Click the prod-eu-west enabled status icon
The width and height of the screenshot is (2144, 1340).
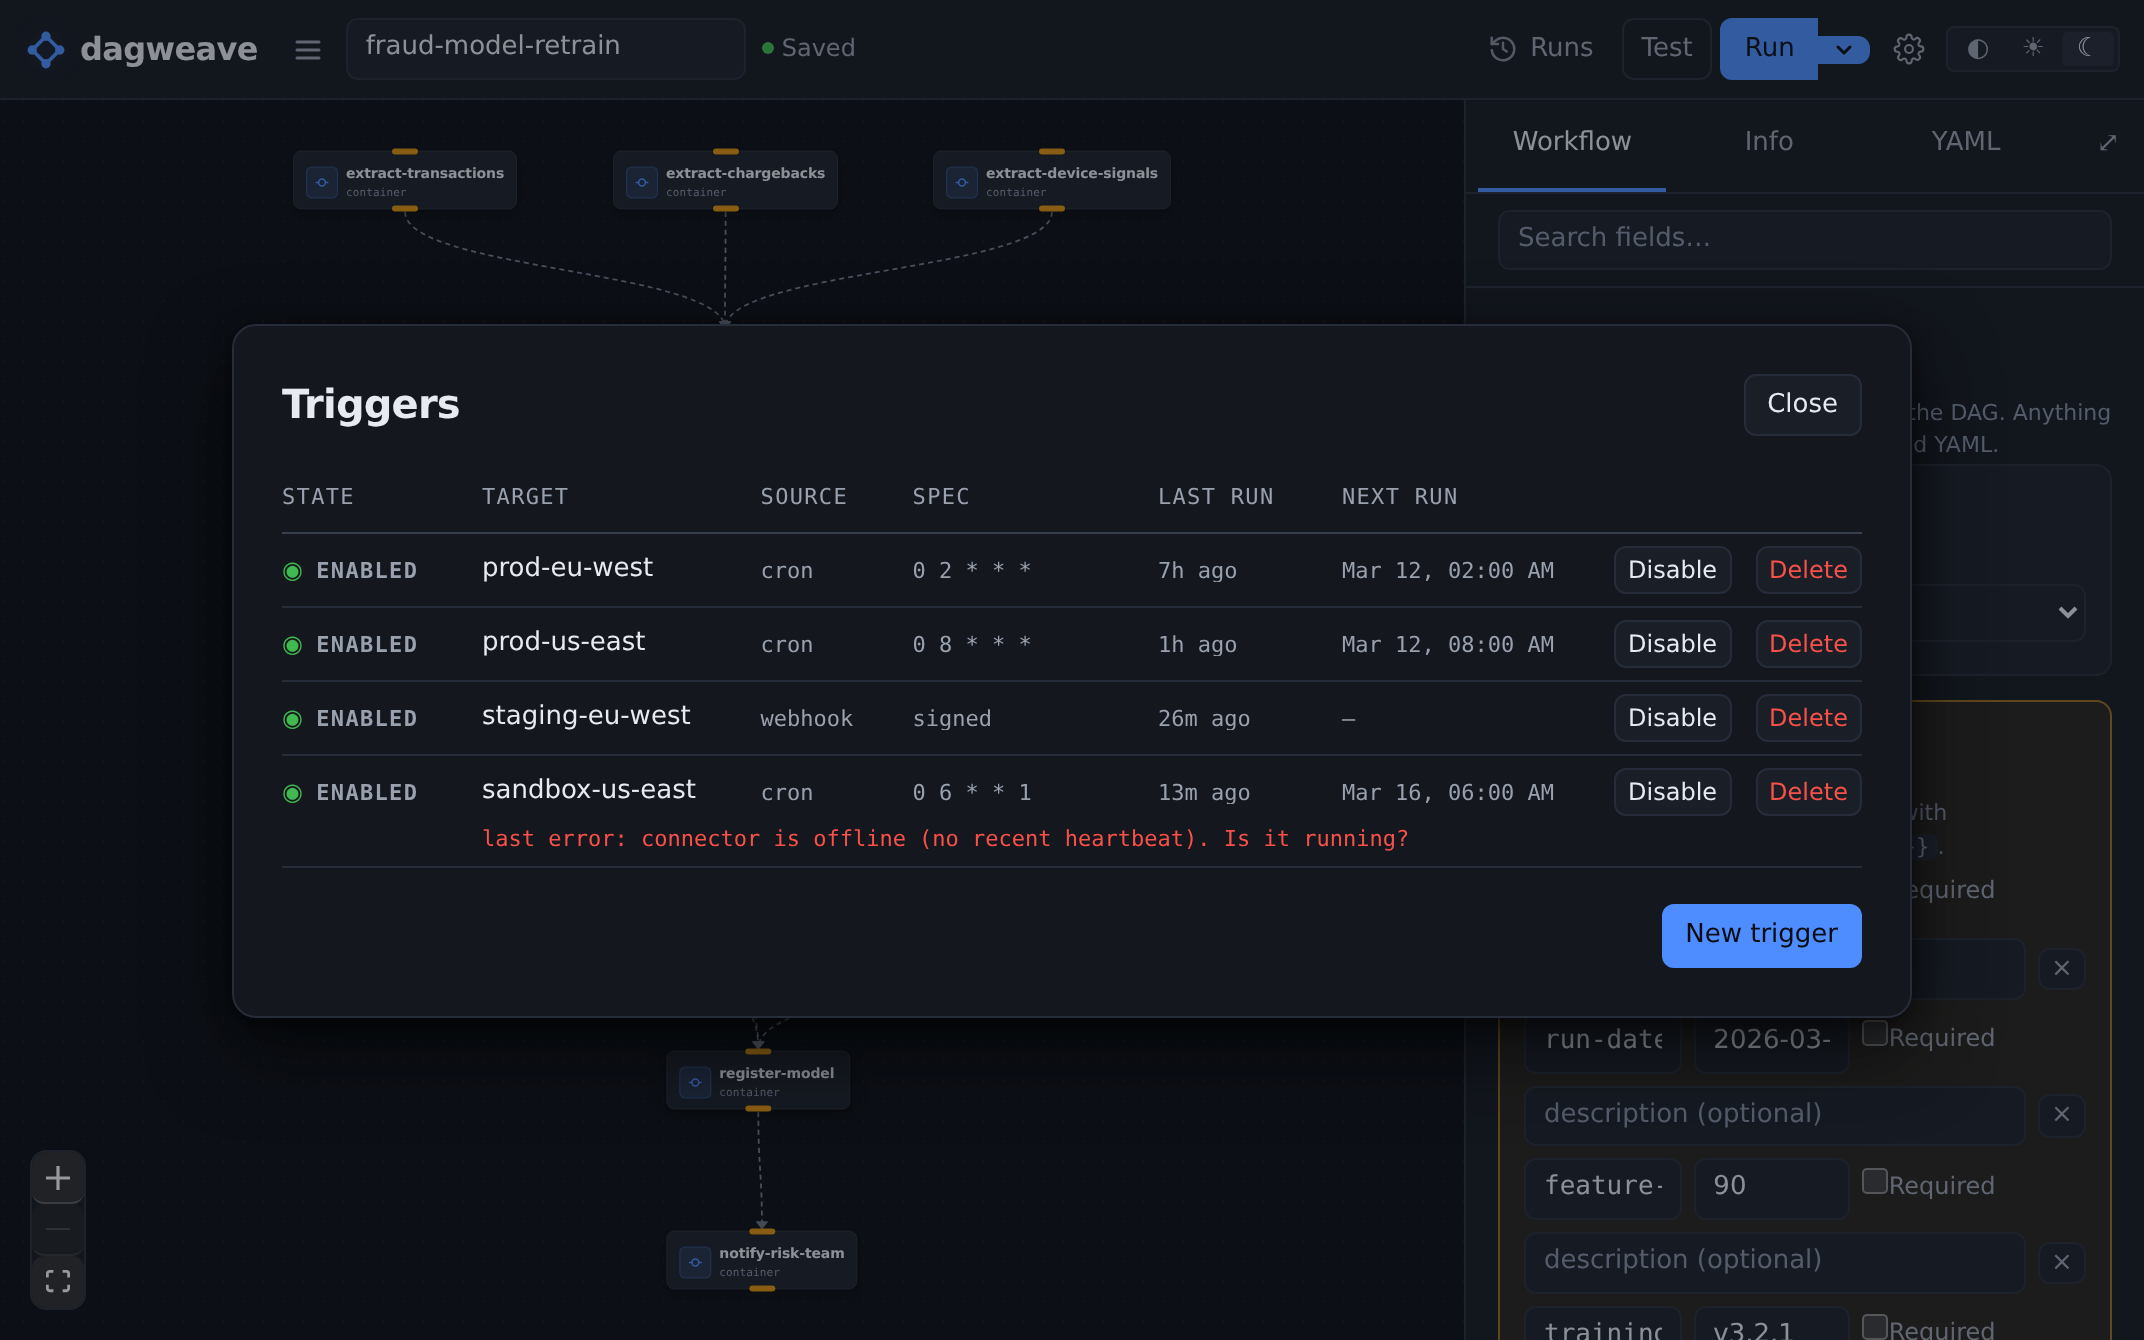pyautogui.click(x=292, y=571)
